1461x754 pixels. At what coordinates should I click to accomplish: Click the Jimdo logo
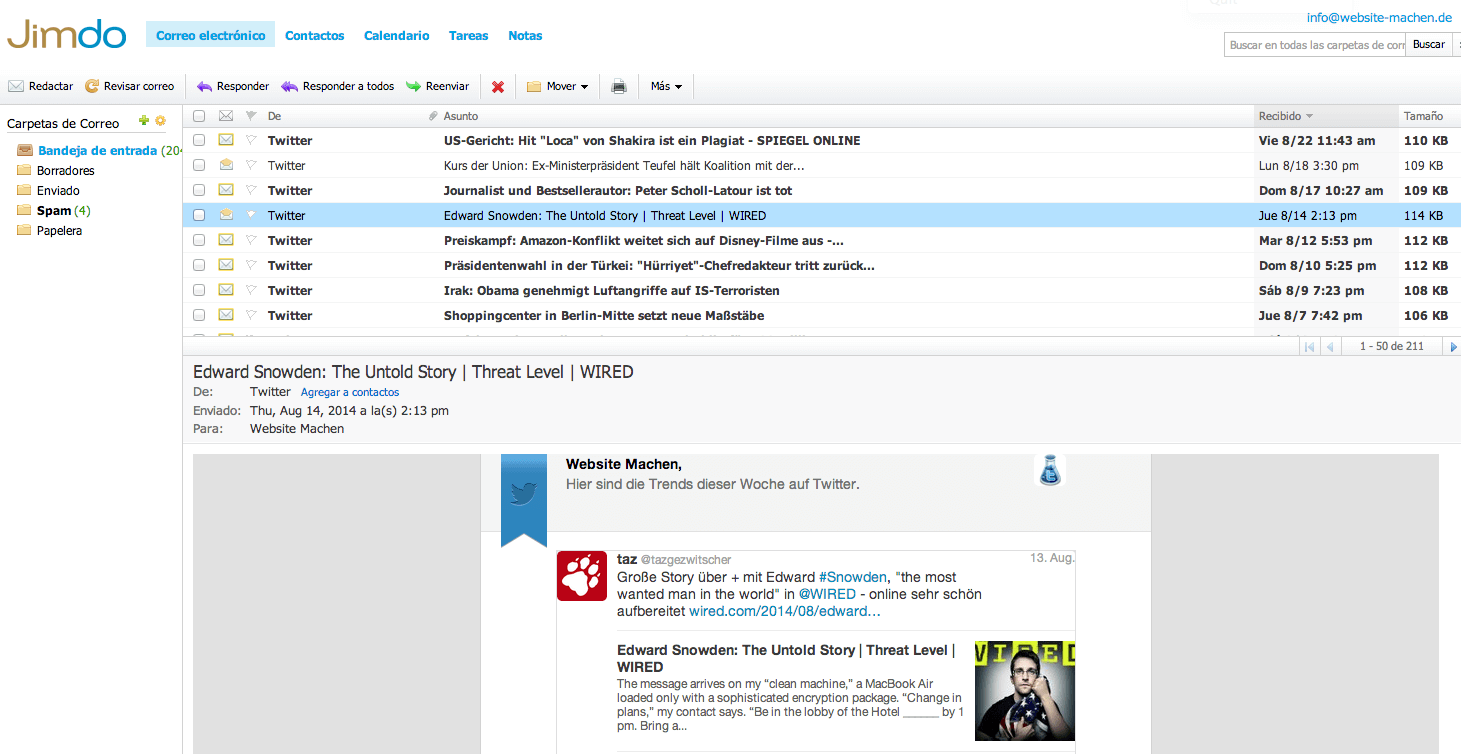pos(66,33)
